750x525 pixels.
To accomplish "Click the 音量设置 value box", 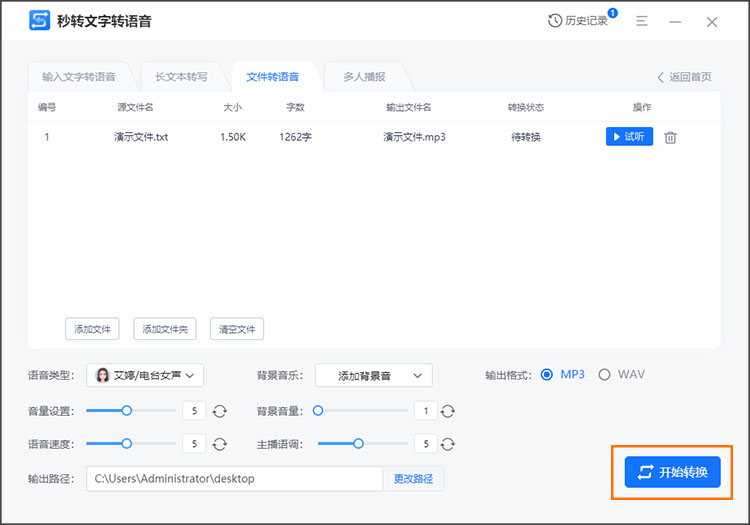I will click(194, 411).
